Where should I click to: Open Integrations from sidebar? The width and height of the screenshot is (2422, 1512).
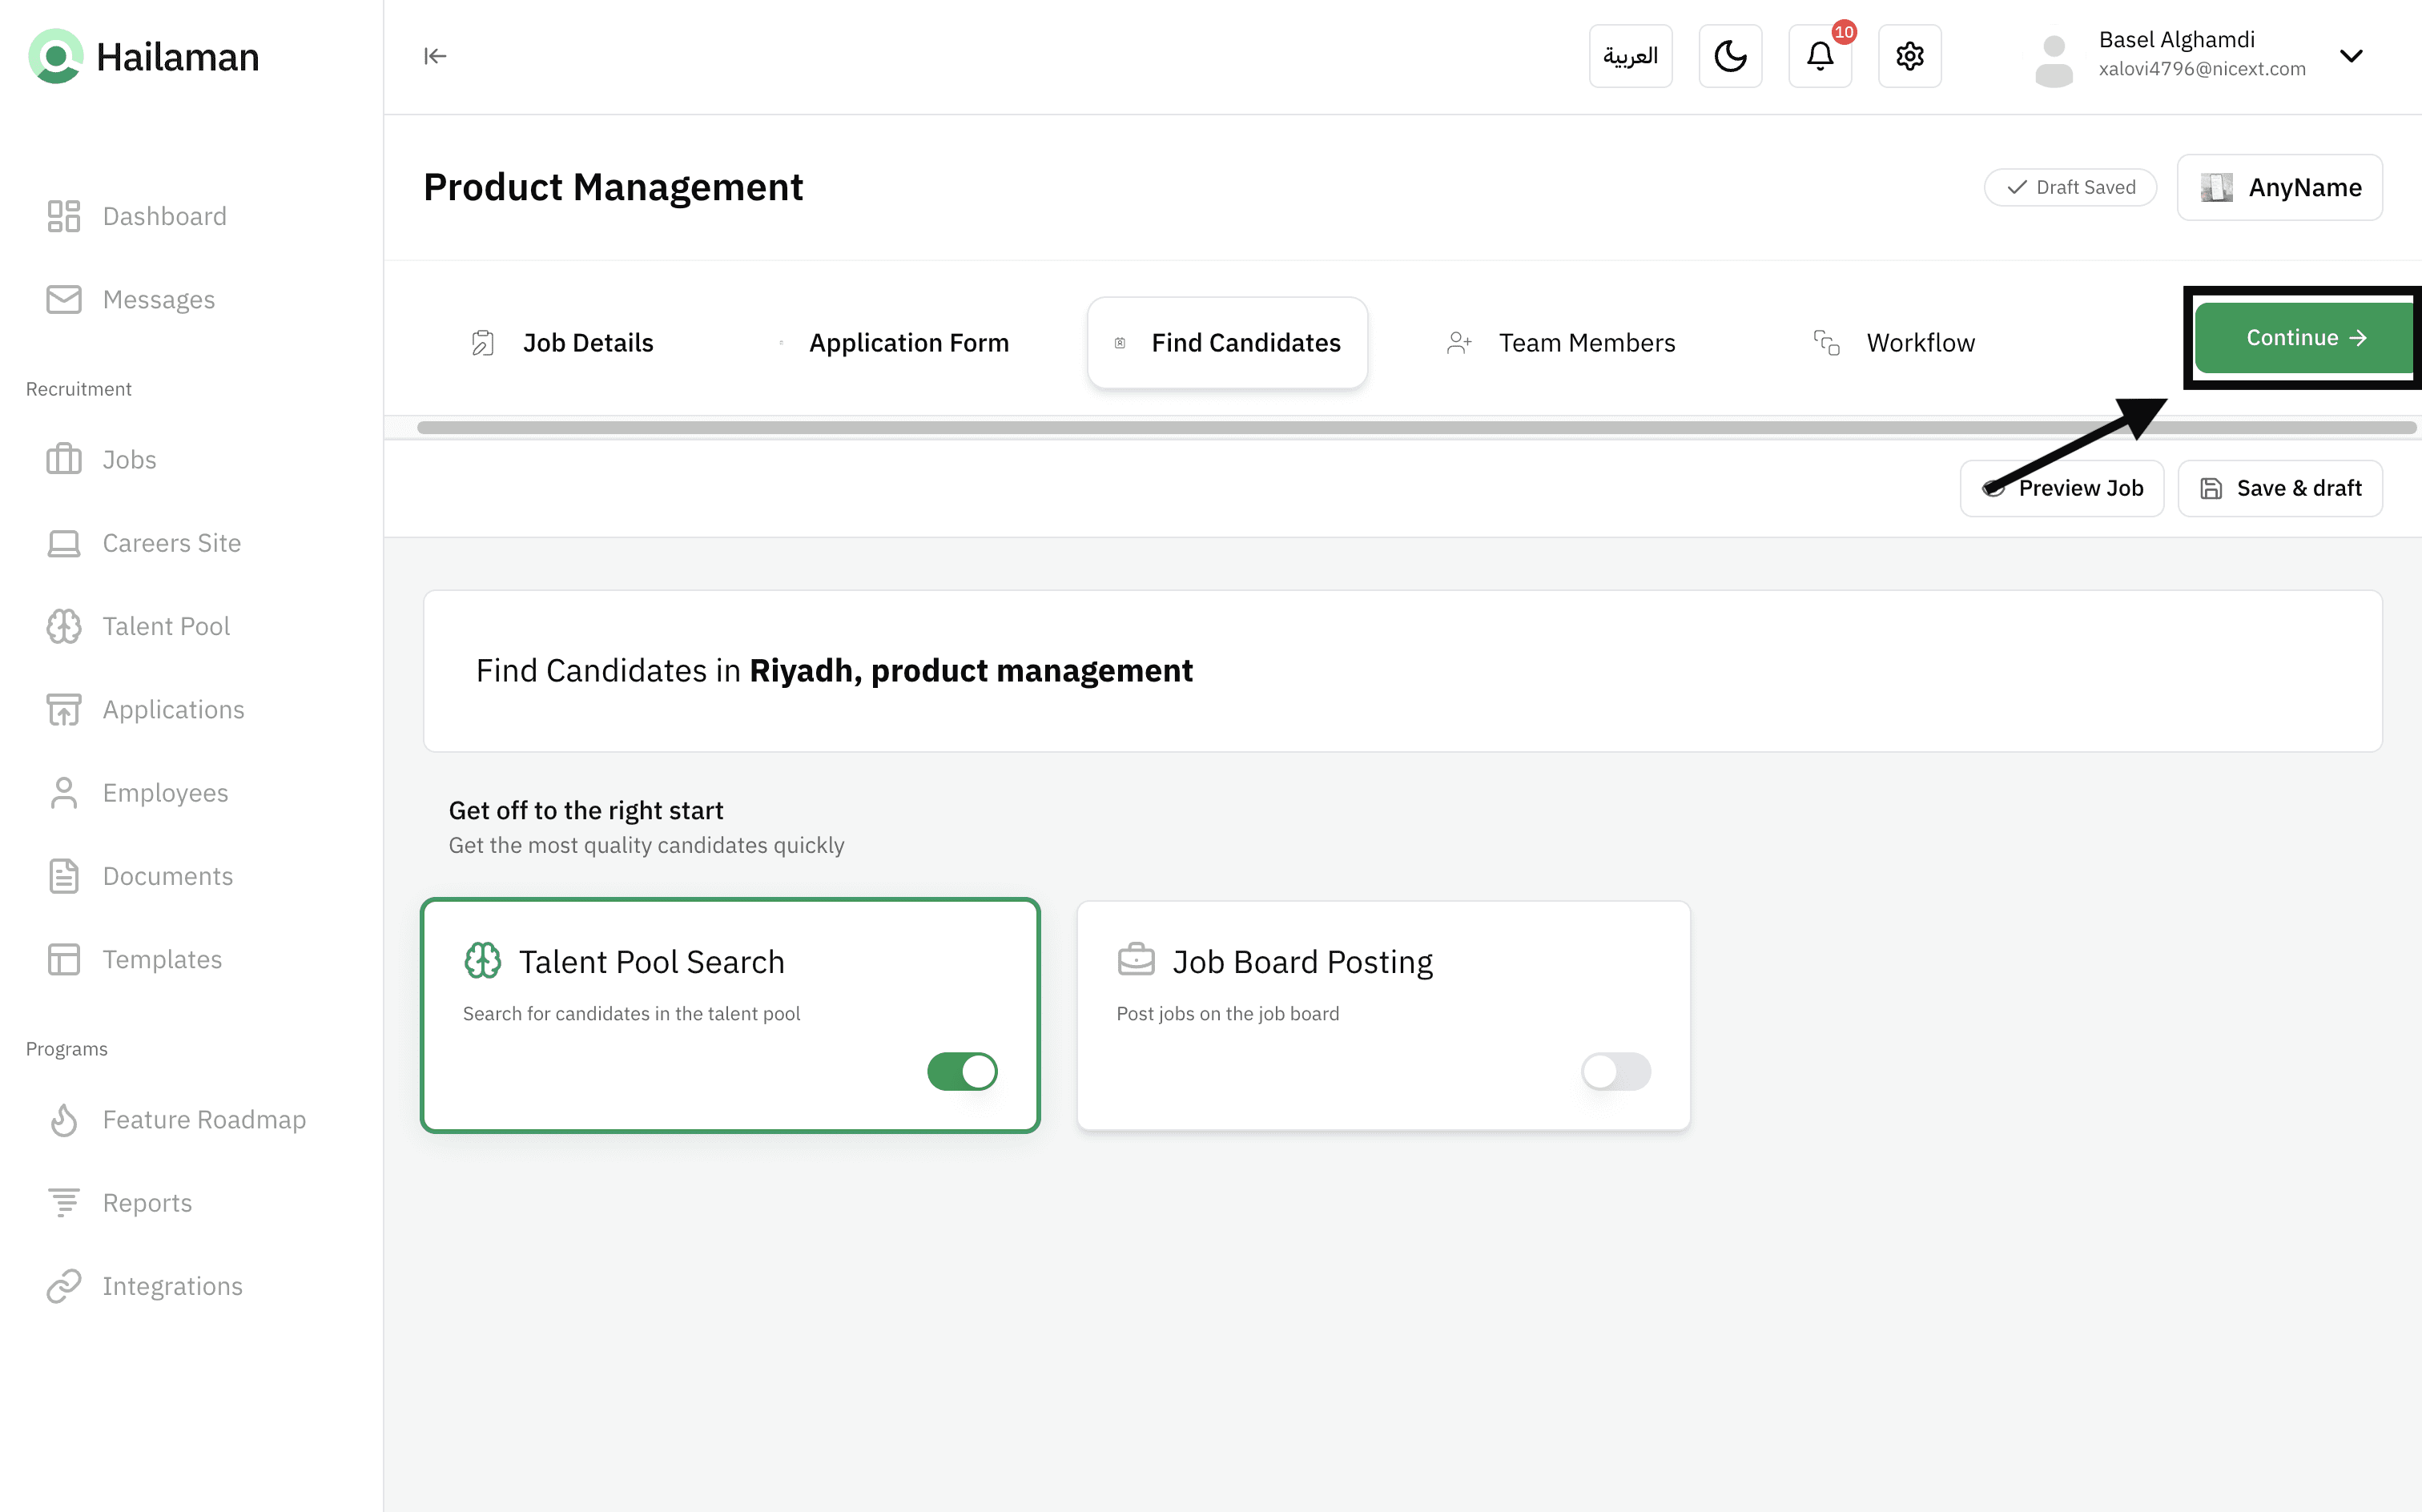(172, 1286)
